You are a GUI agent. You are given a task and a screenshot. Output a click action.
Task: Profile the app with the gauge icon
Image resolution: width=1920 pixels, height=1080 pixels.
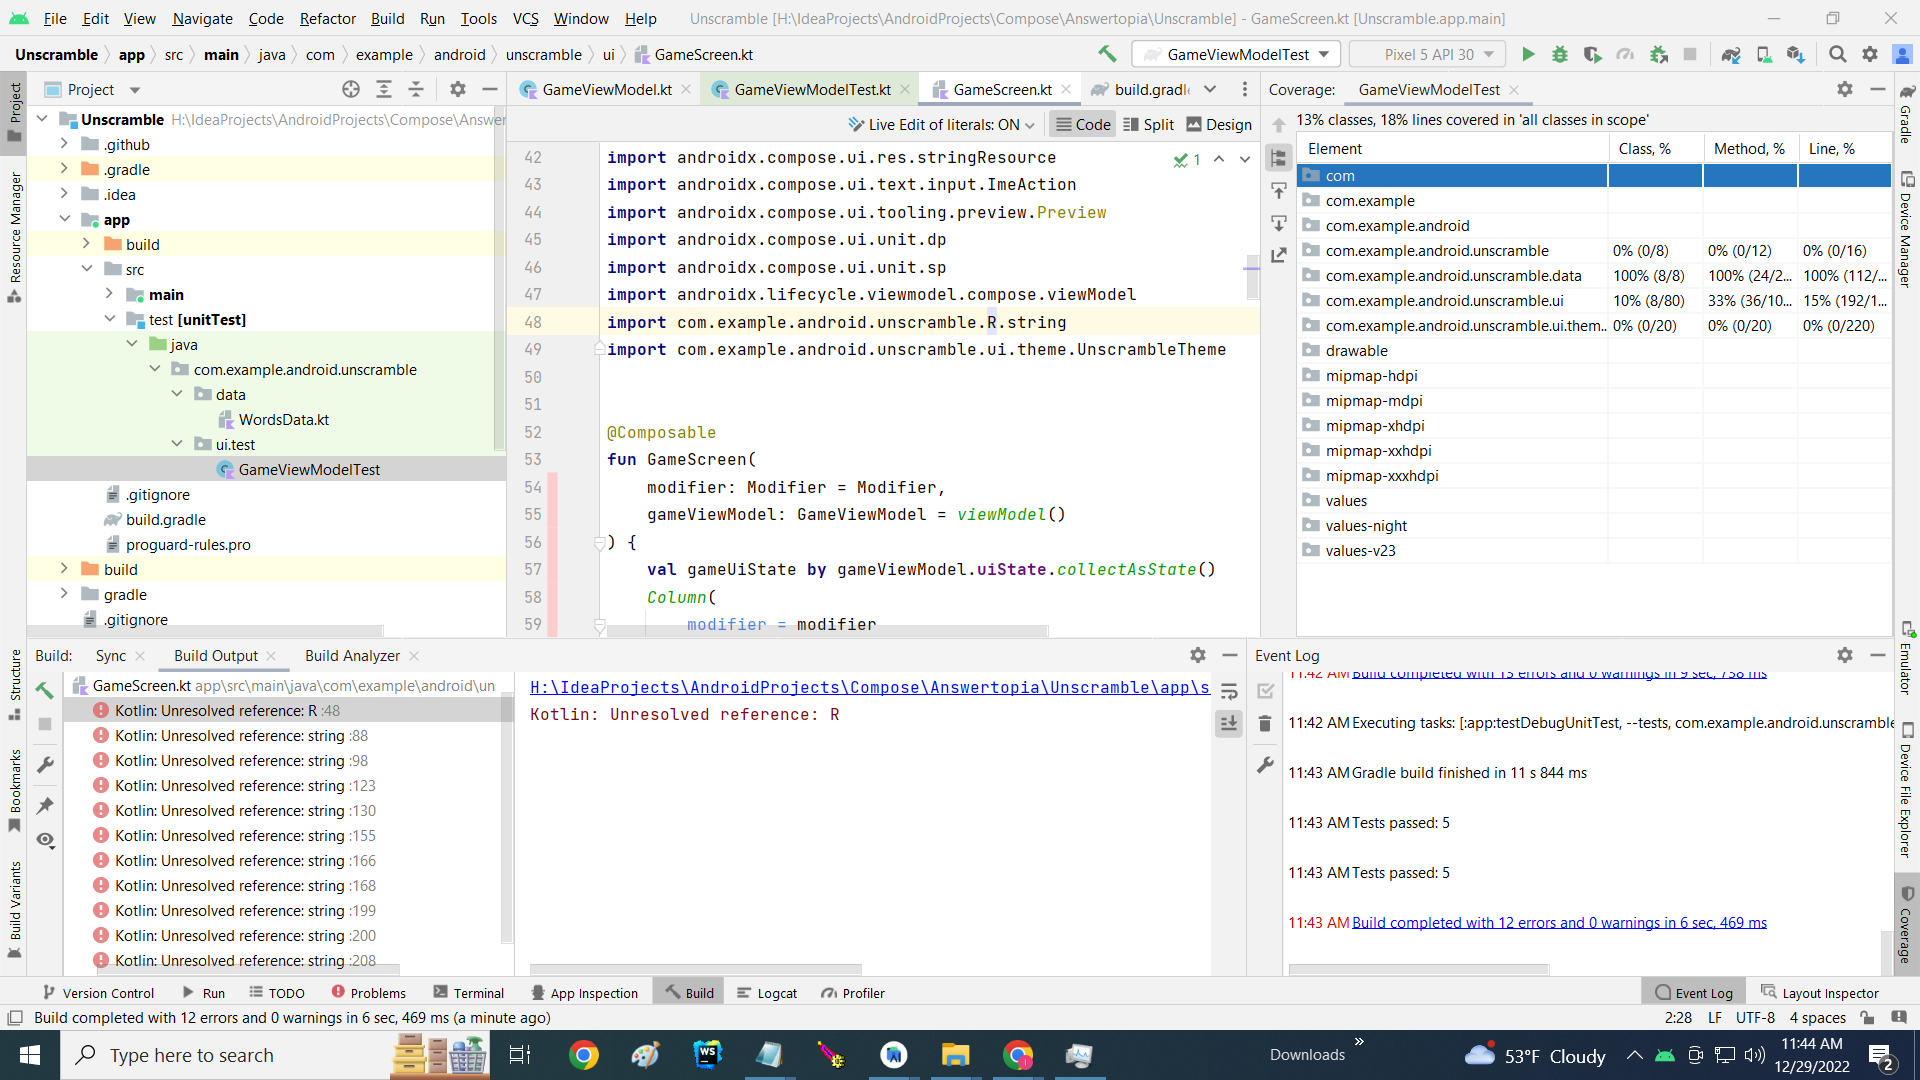point(1625,54)
